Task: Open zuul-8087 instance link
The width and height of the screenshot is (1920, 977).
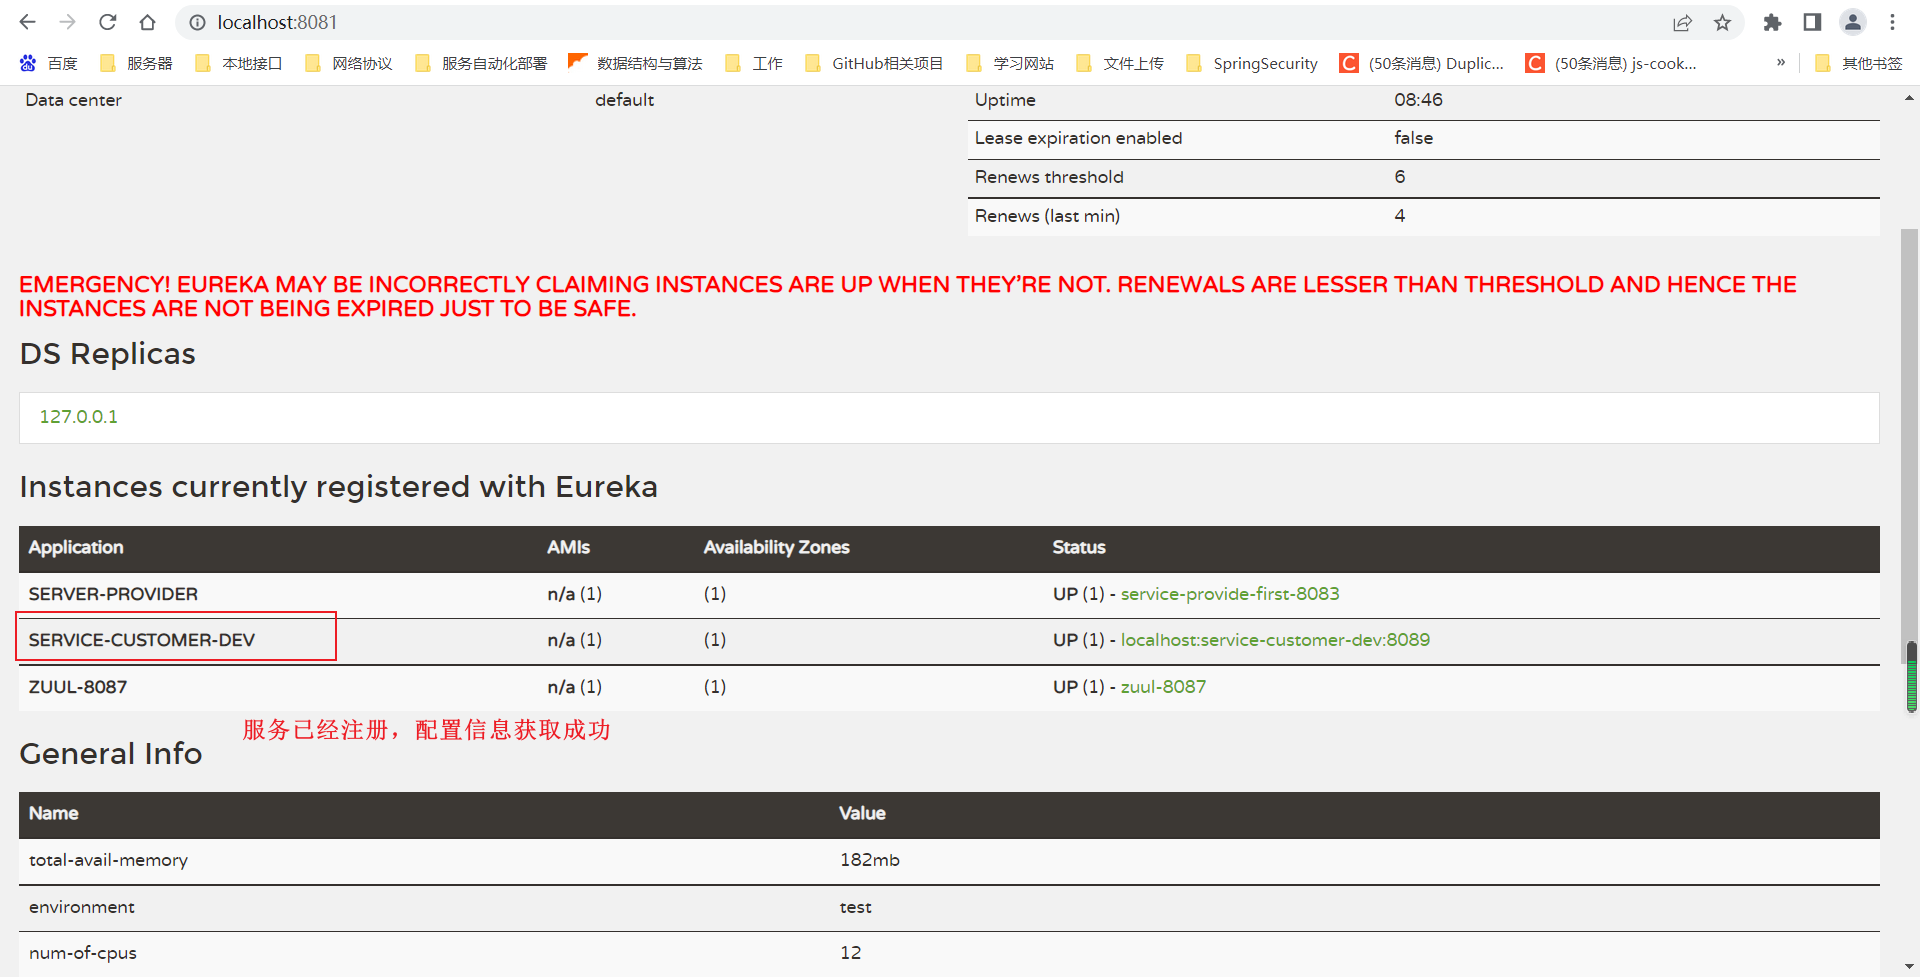Action: [x=1163, y=687]
